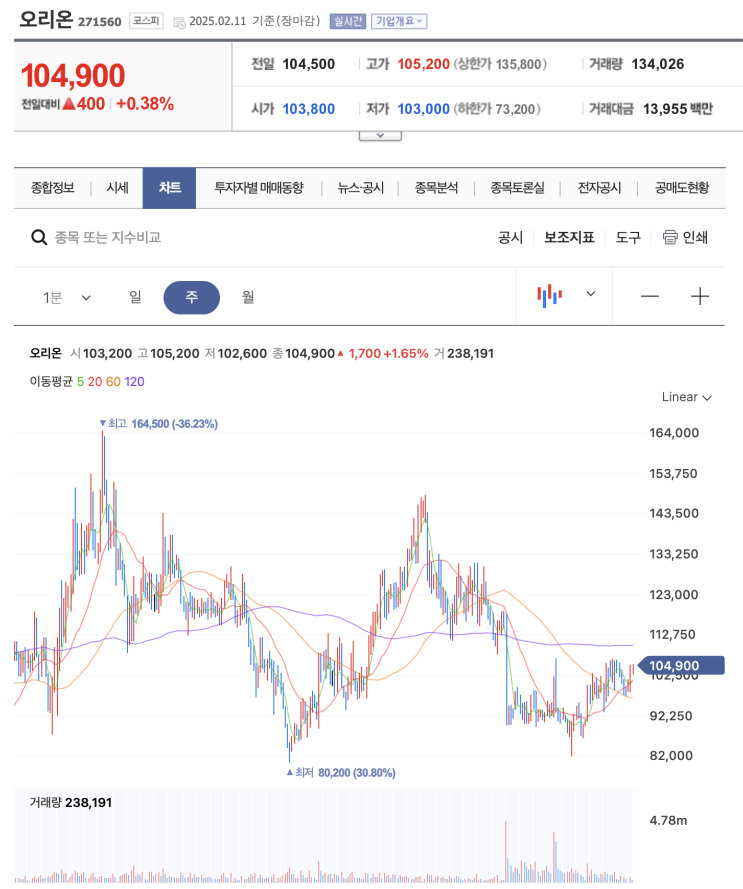743x889 pixels.
Task: Click the 전일 104,500 value
Action: click(309, 64)
